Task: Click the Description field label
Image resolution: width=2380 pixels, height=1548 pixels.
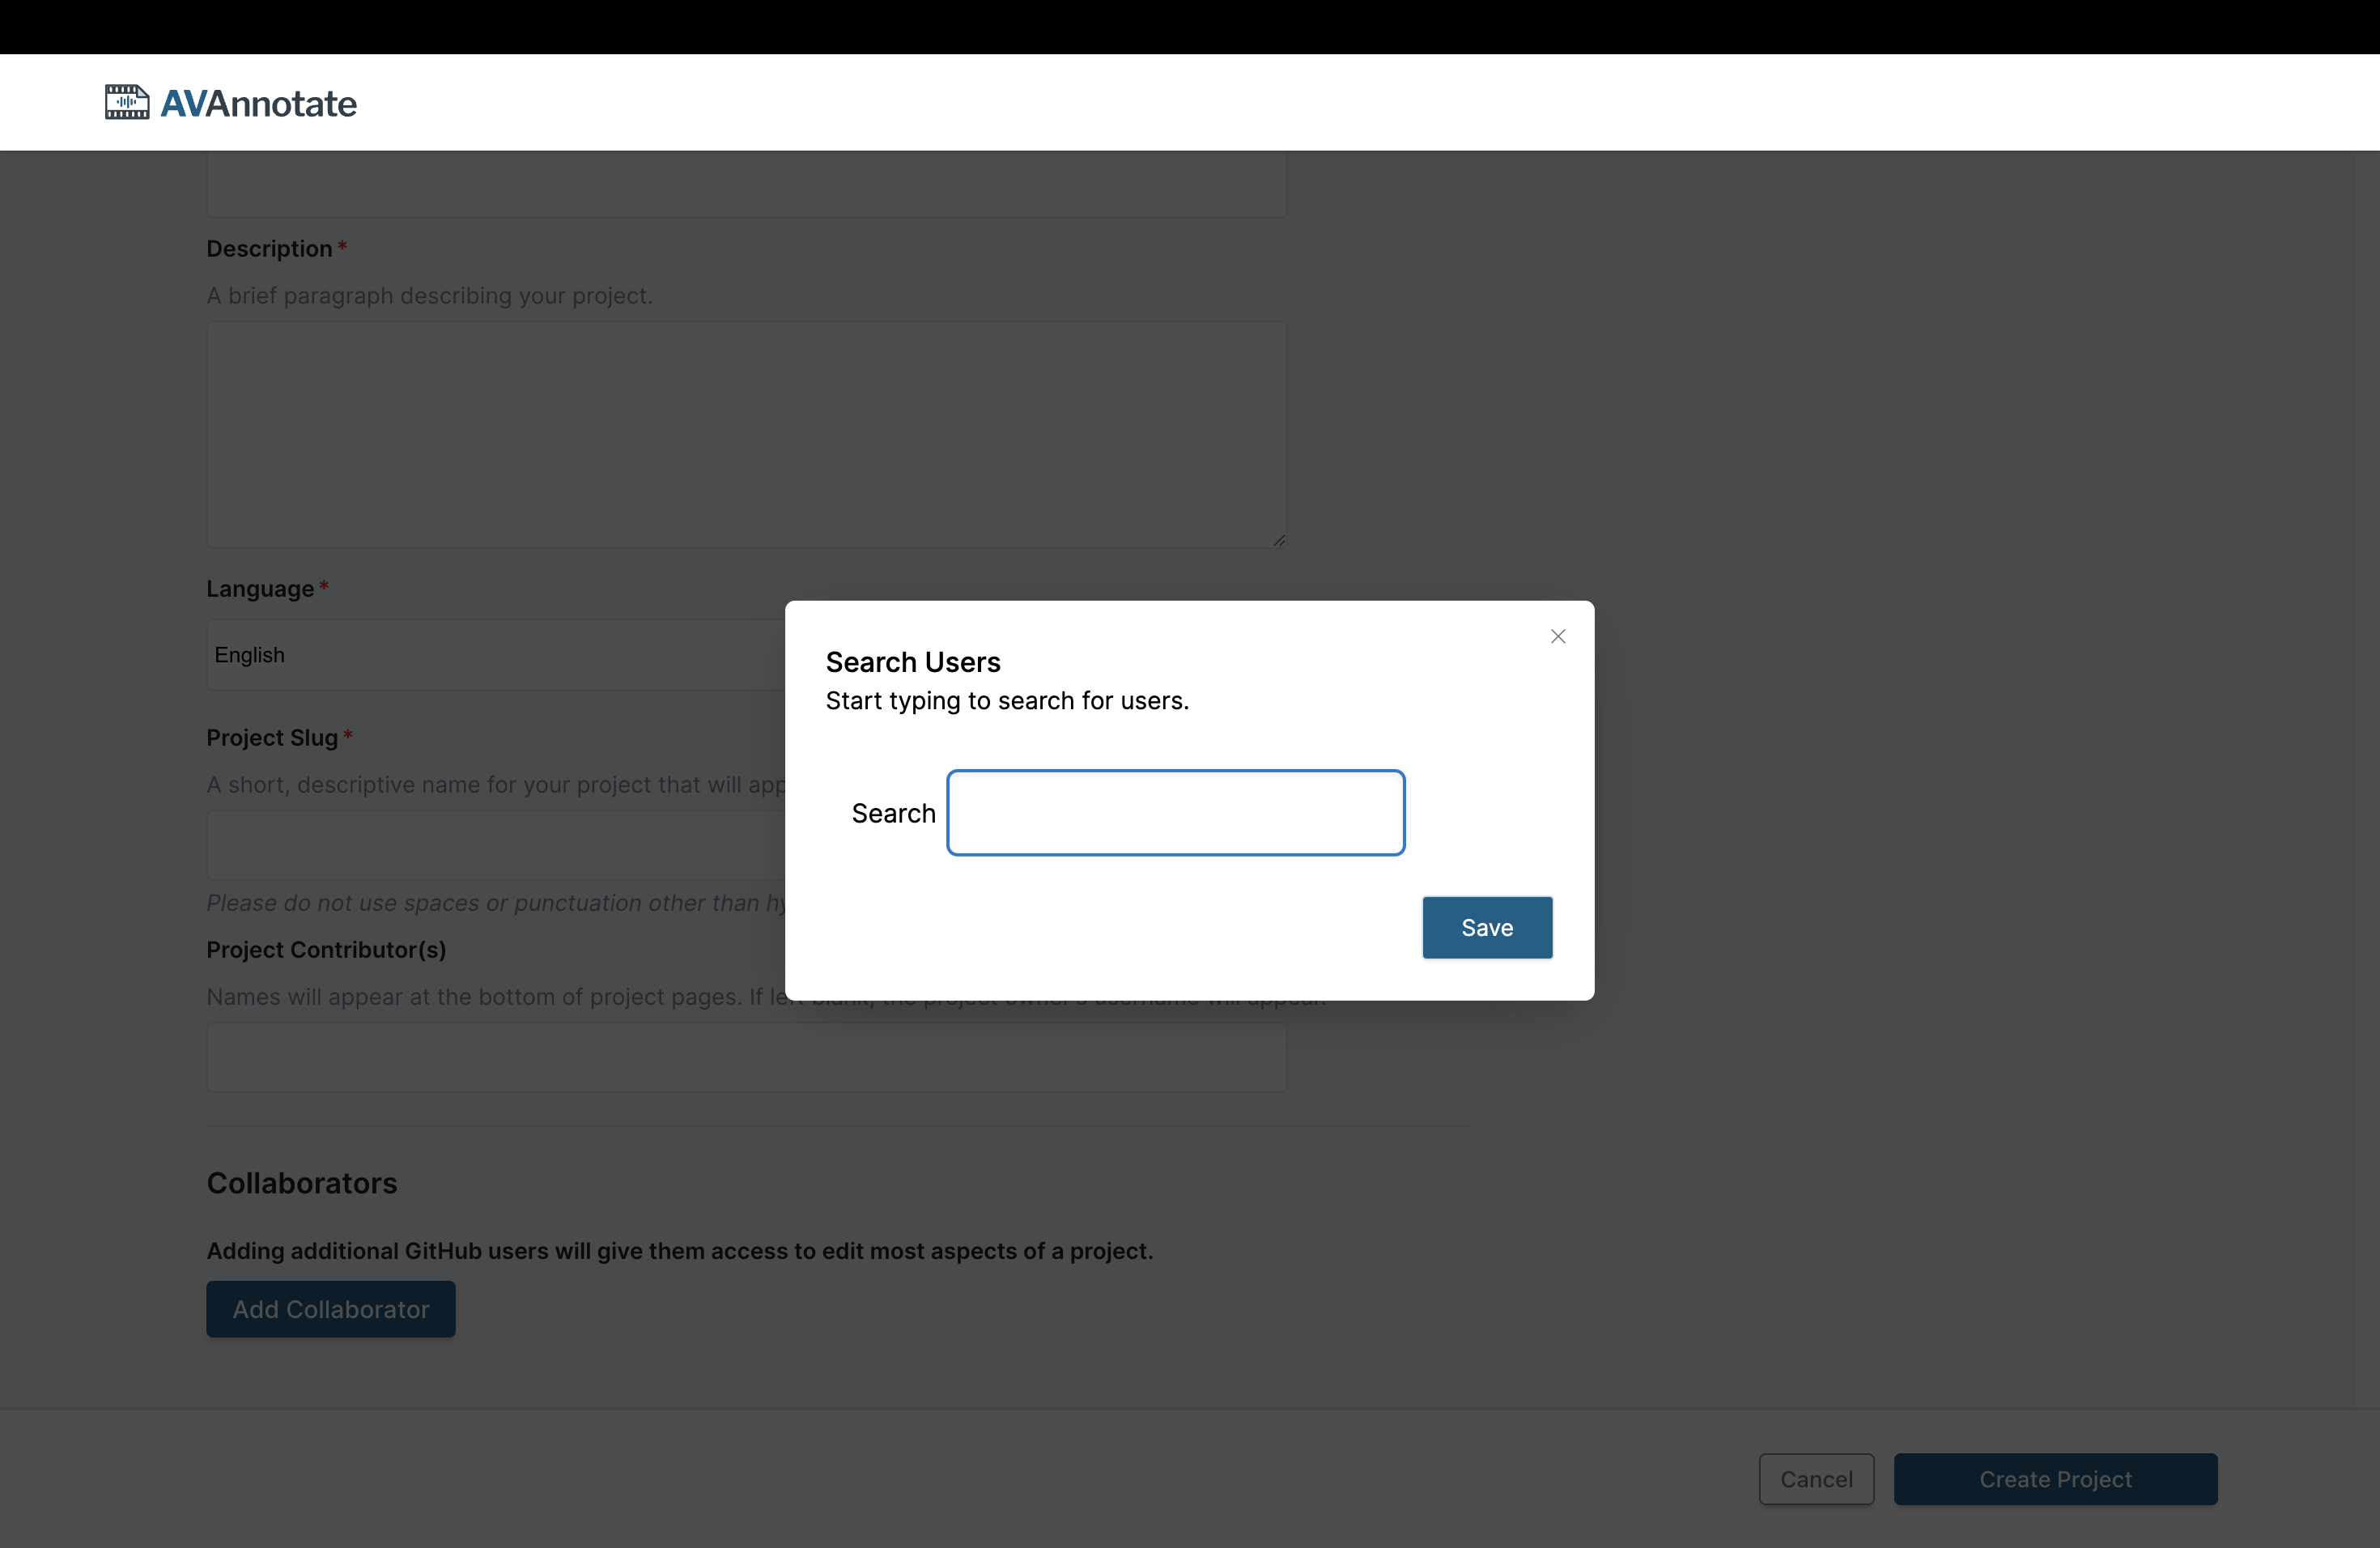Action: click(269, 248)
